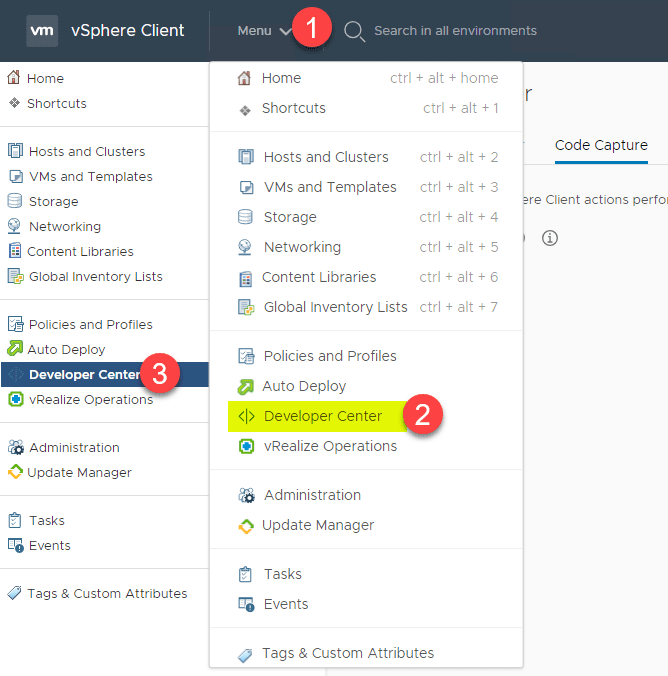Open VMs and Templates label in sidebar

91,176
